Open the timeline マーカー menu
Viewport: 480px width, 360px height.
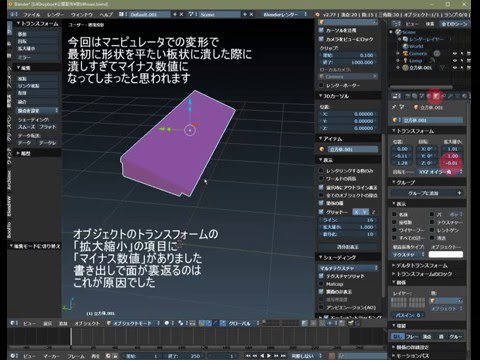click(x=52, y=356)
